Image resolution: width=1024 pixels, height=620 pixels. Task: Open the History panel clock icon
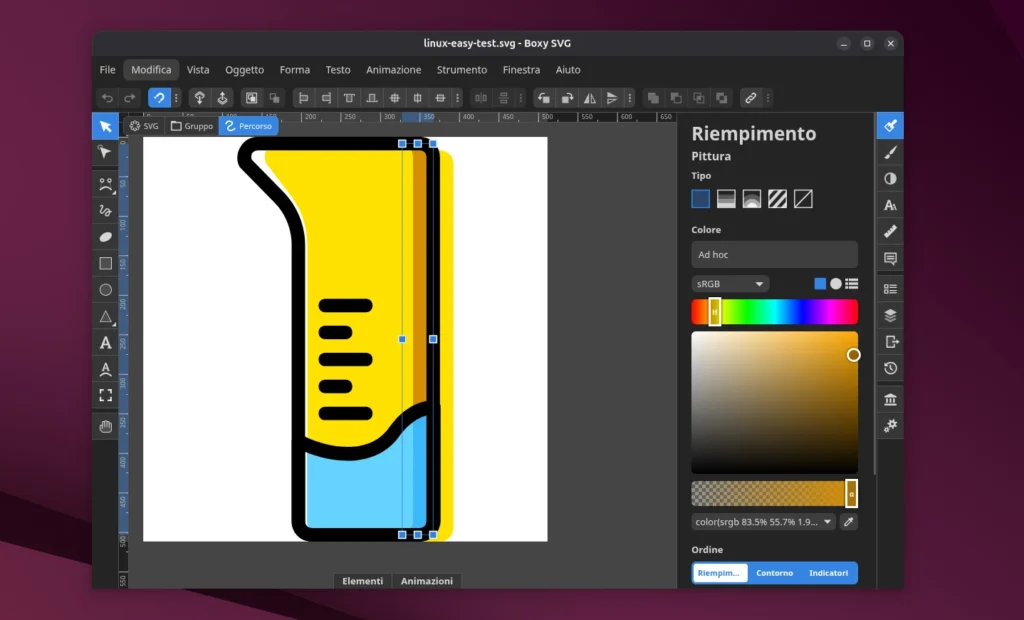(890, 368)
